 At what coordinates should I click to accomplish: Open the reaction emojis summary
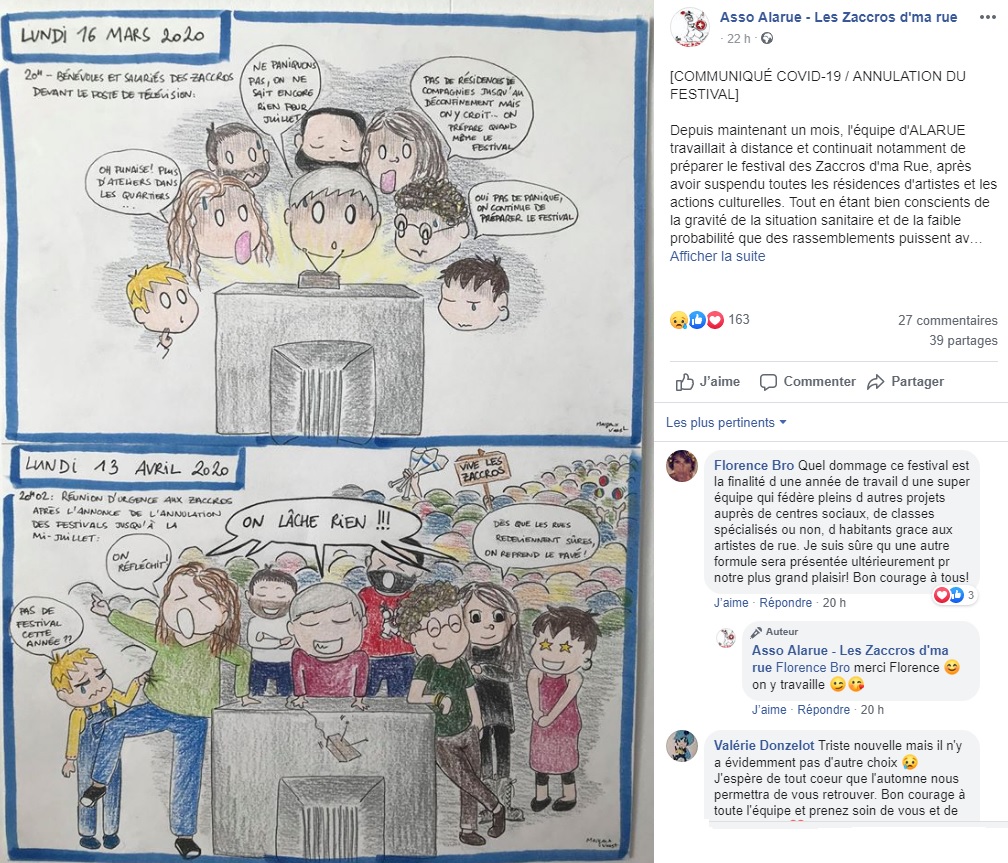pos(697,320)
